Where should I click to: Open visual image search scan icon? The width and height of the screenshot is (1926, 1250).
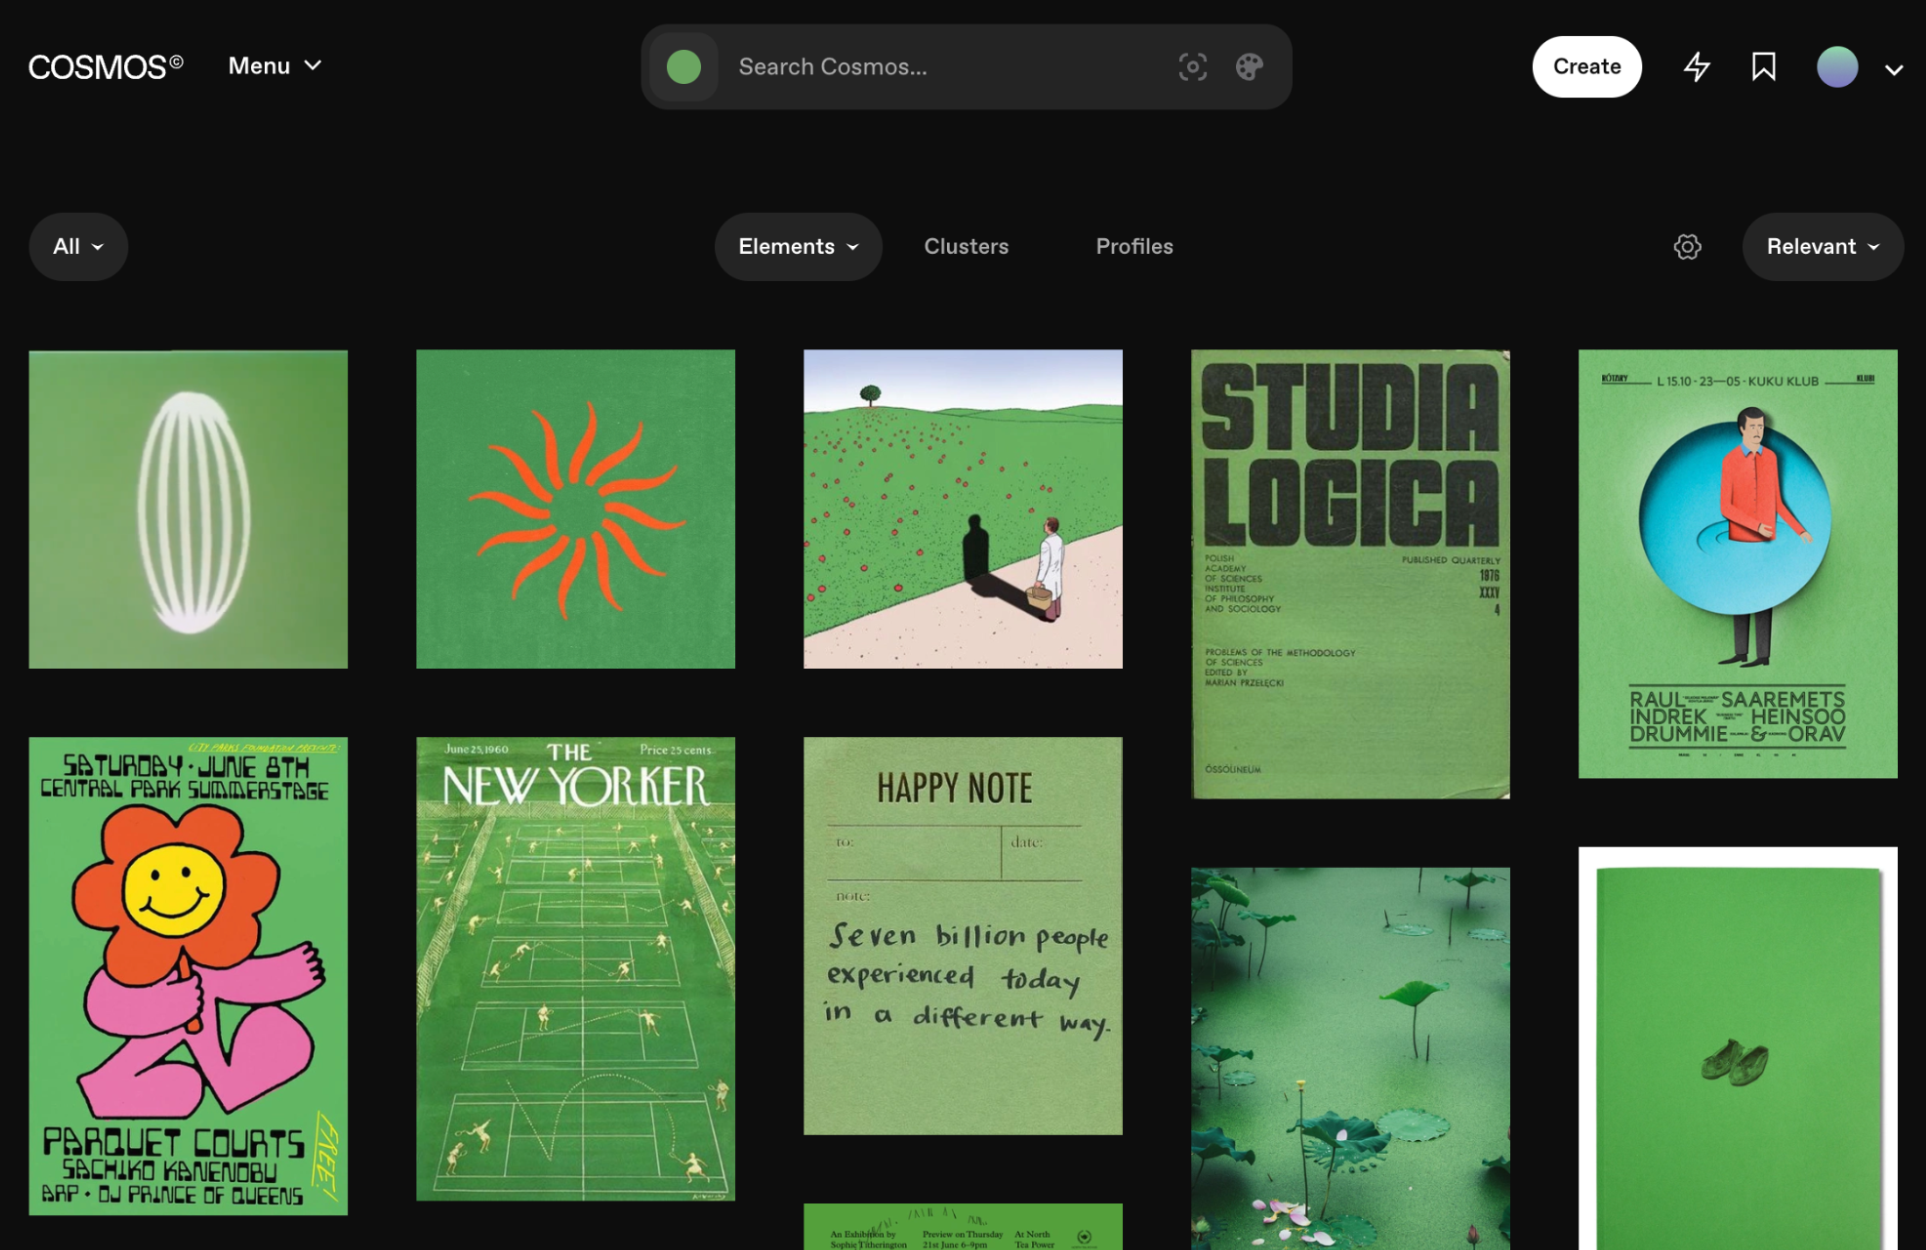click(1192, 67)
